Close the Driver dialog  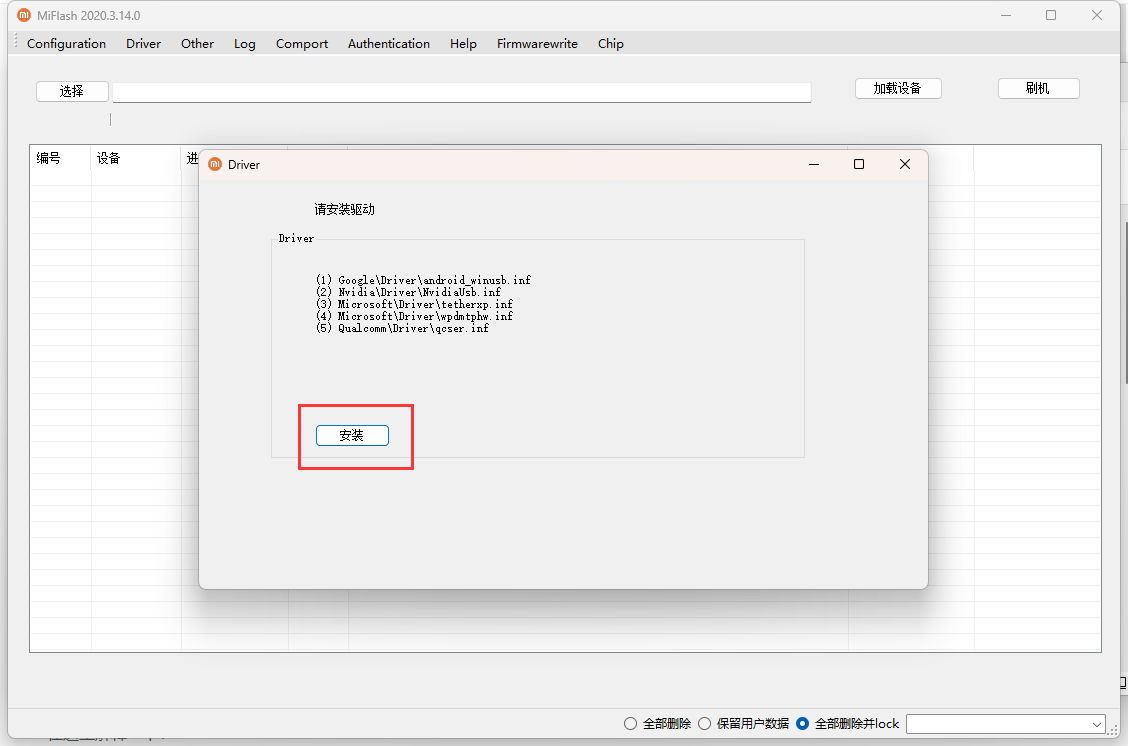coord(905,164)
